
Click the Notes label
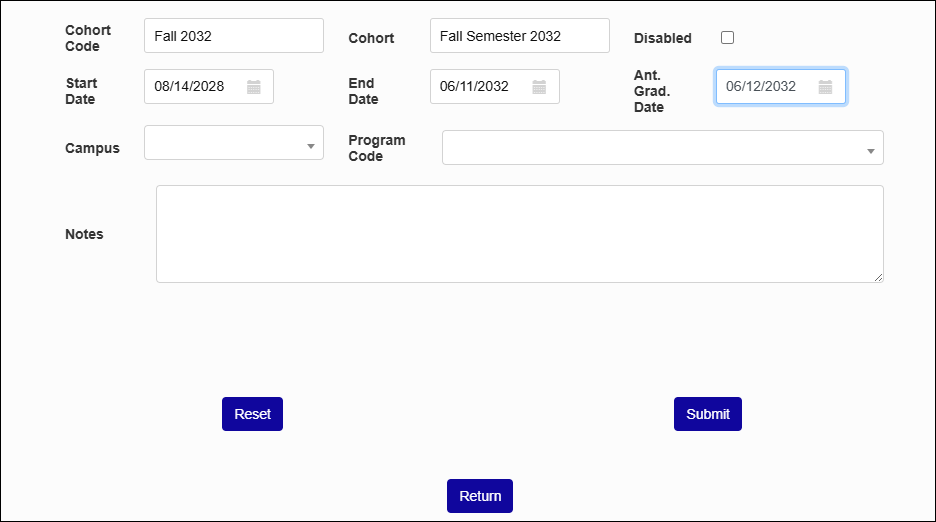point(84,234)
